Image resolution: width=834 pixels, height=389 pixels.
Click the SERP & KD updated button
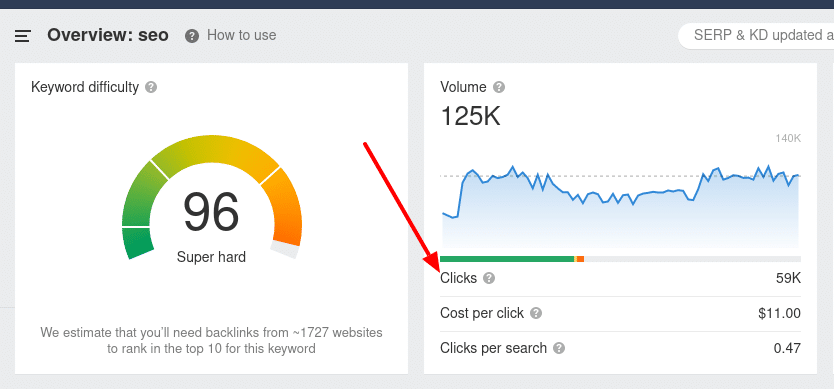tap(756, 36)
